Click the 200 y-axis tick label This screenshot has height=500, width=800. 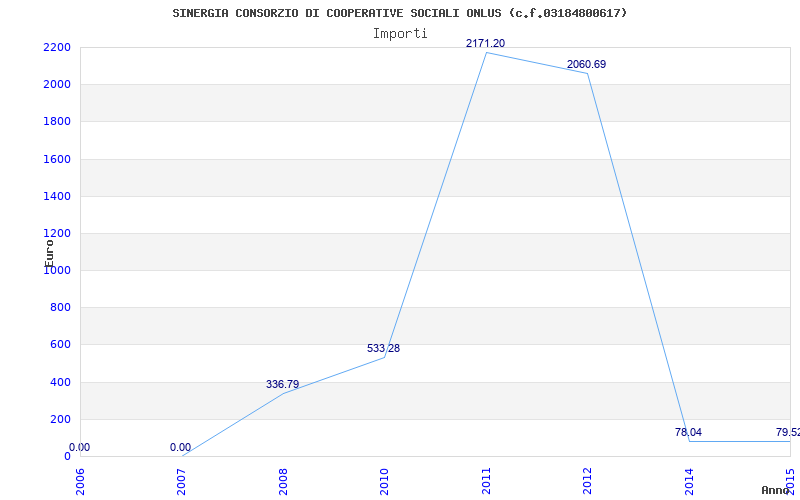click(60, 419)
